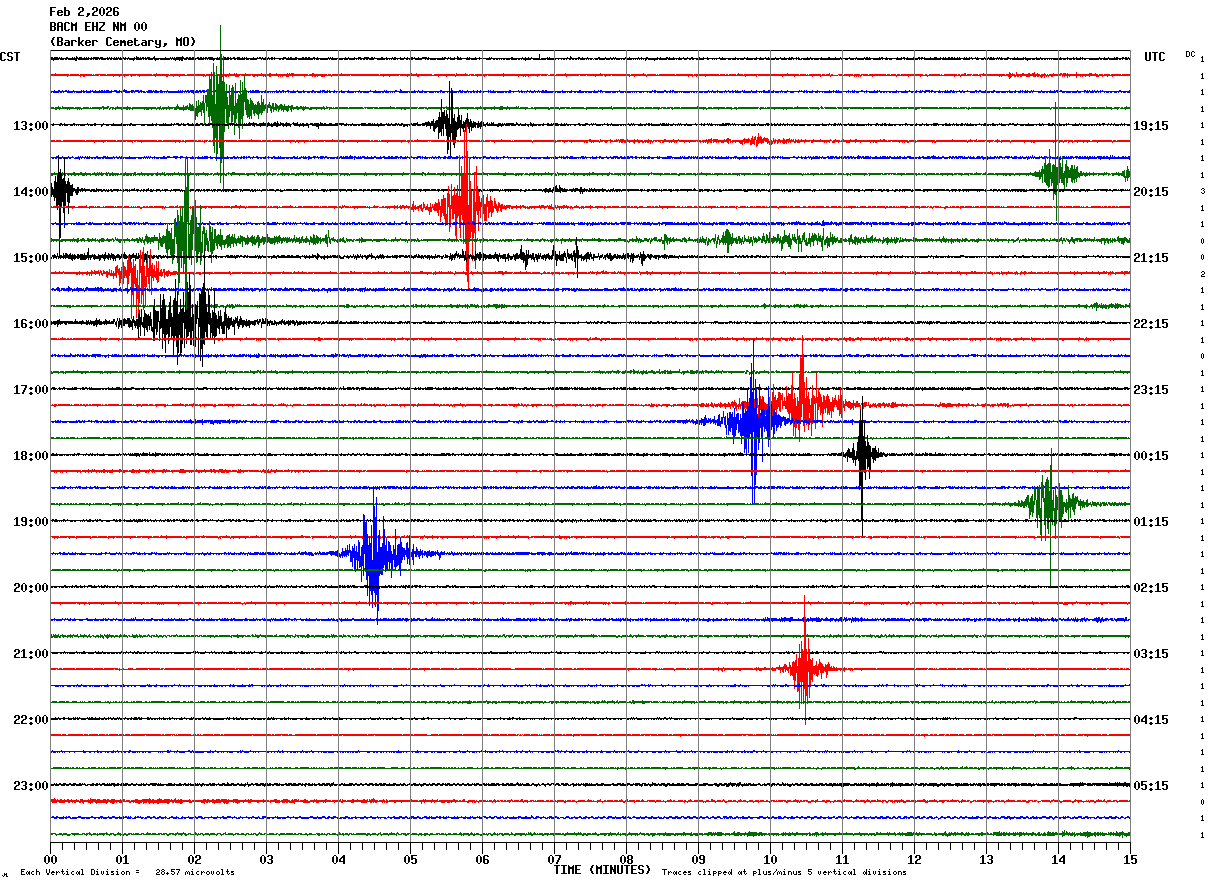
Task: Select the BACM EHZ NM 00 station label
Action: pyautogui.click(x=98, y=27)
